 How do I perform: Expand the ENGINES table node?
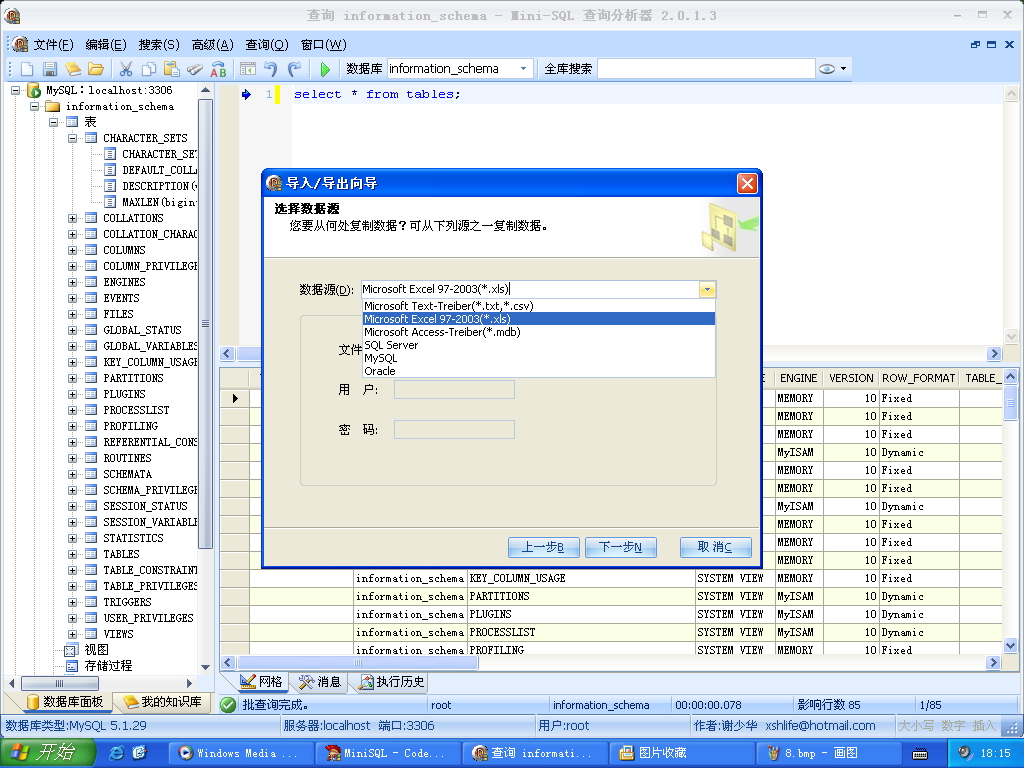click(72, 282)
